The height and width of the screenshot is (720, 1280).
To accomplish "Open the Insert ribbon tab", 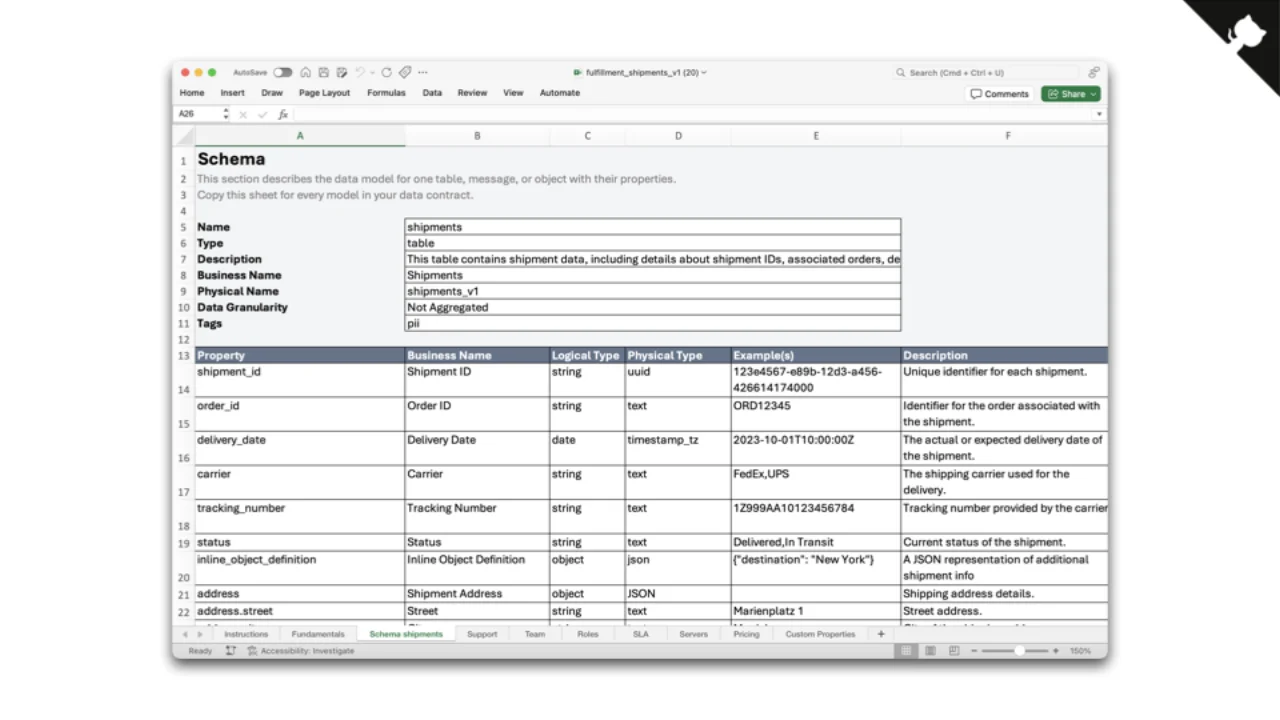I will [x=233, y=93].
